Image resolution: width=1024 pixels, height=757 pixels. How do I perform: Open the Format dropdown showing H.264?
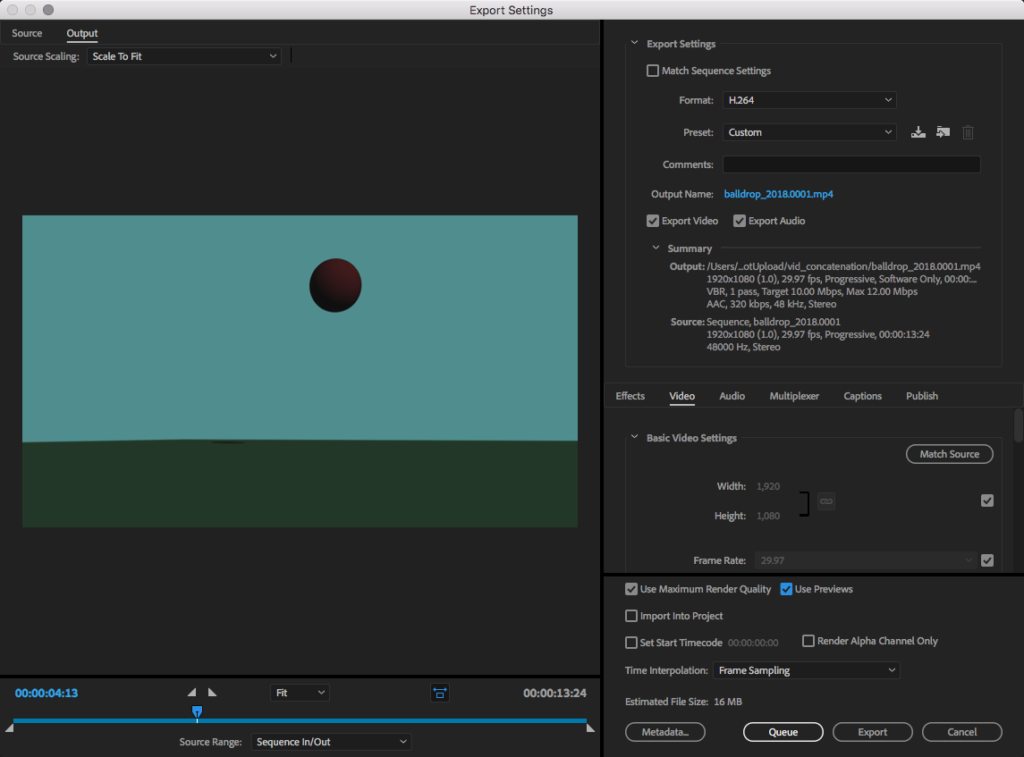pyautogui.click(x=808, y=100)
